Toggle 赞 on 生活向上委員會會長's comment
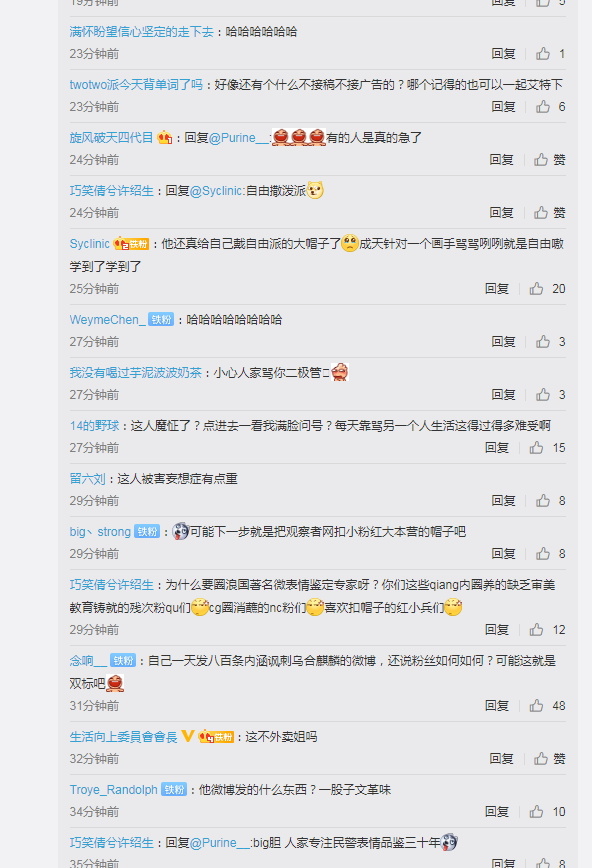The height and width of the screenshot is (868, 592). tap(550, 758)
